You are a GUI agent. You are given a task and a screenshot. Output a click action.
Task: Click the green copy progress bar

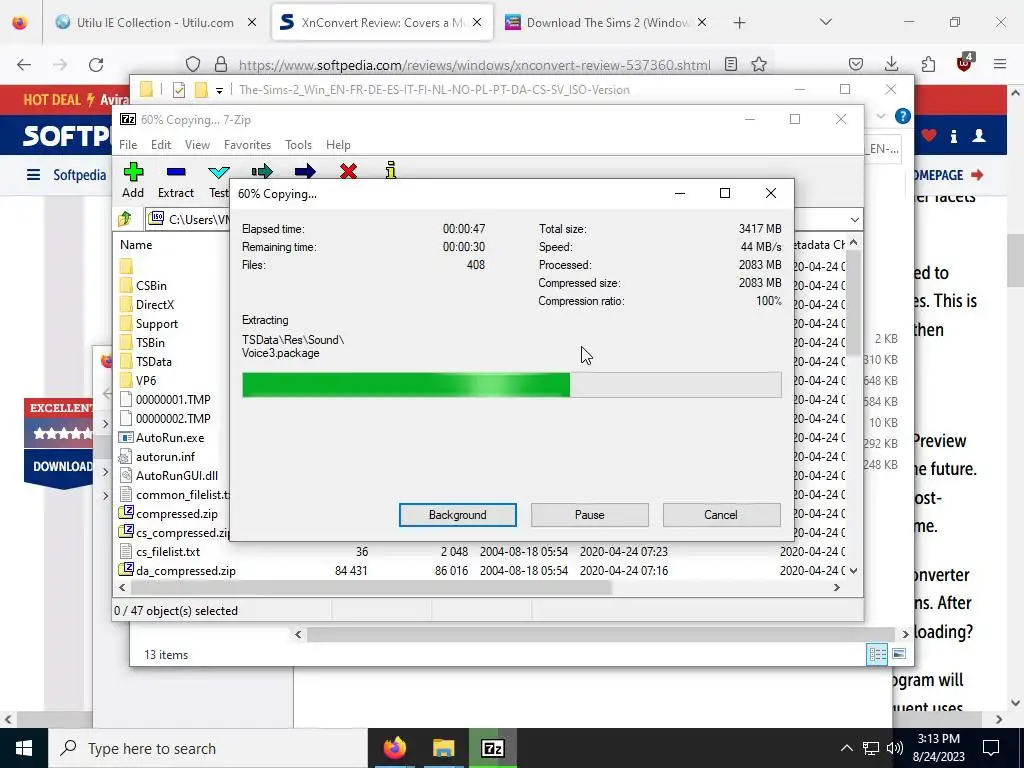click(x=511, y=385)
